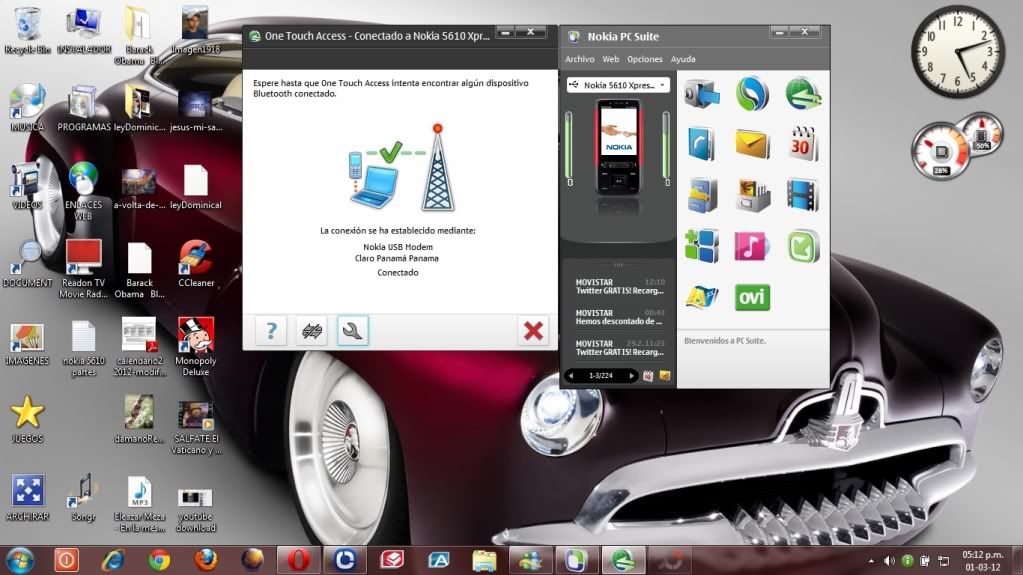Screen dimensions: 1023x575
Task: Open the Opciones menu
Action: tap(645, 59)
